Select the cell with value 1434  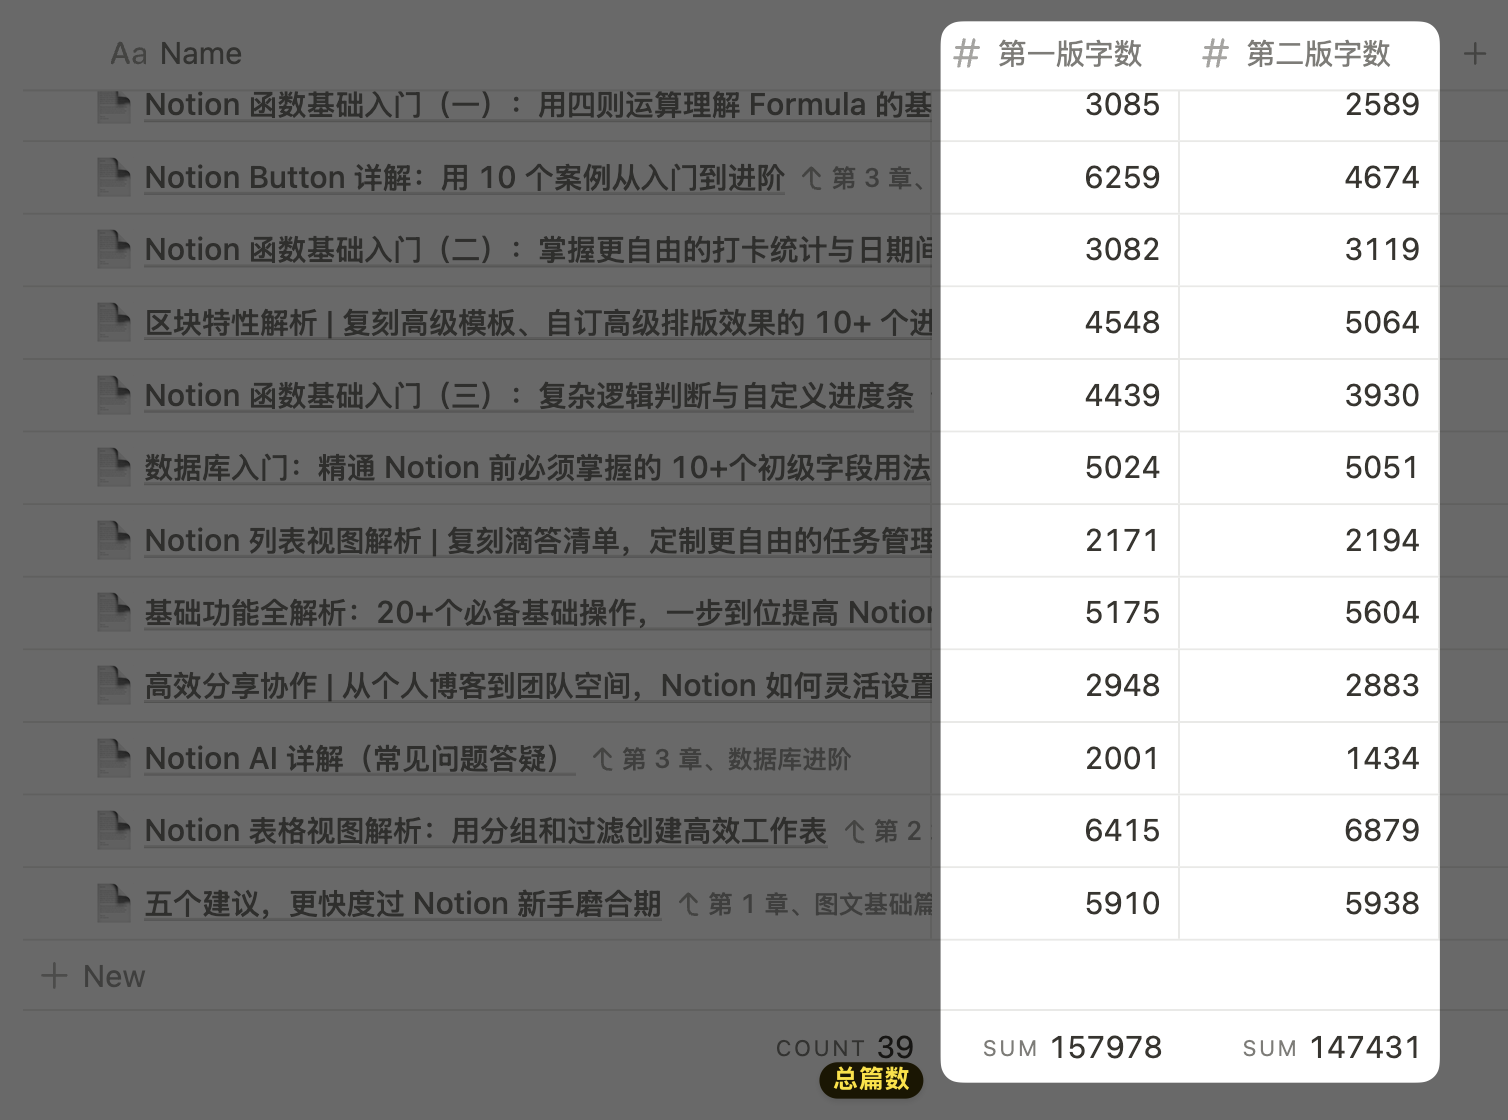pyautogui.click(x=1309, y=759)
